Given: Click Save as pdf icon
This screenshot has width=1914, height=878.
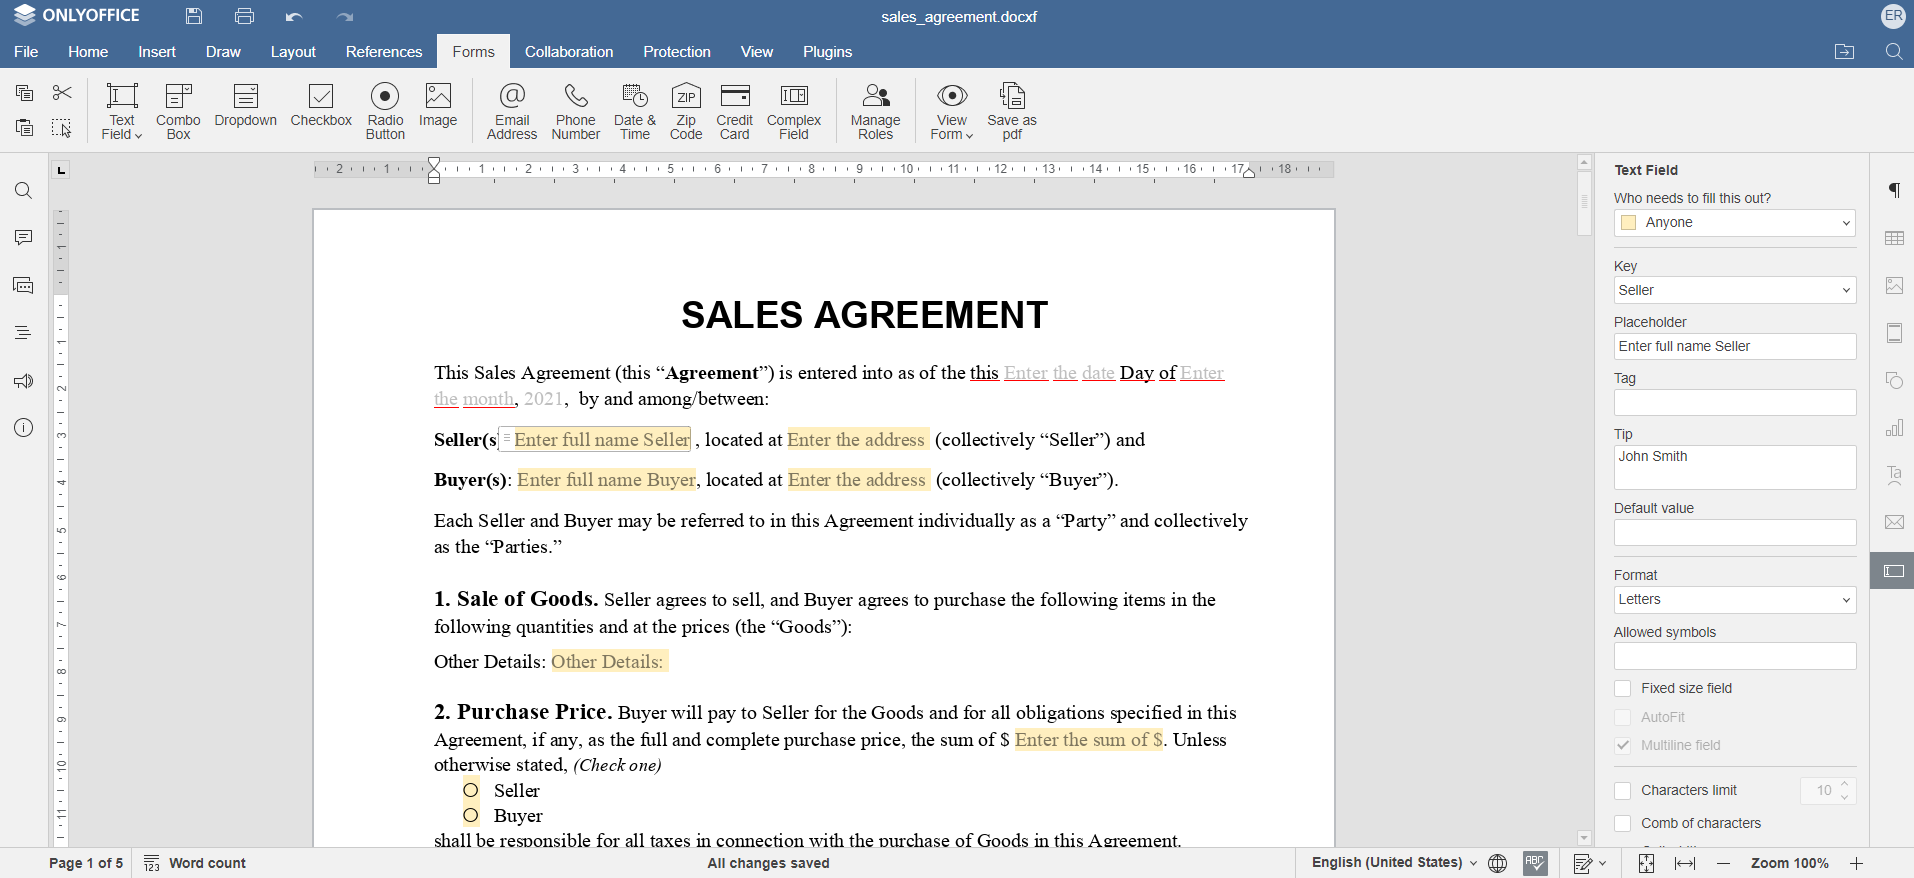Looking at the screenshot, I should (x=1012, y=110).
